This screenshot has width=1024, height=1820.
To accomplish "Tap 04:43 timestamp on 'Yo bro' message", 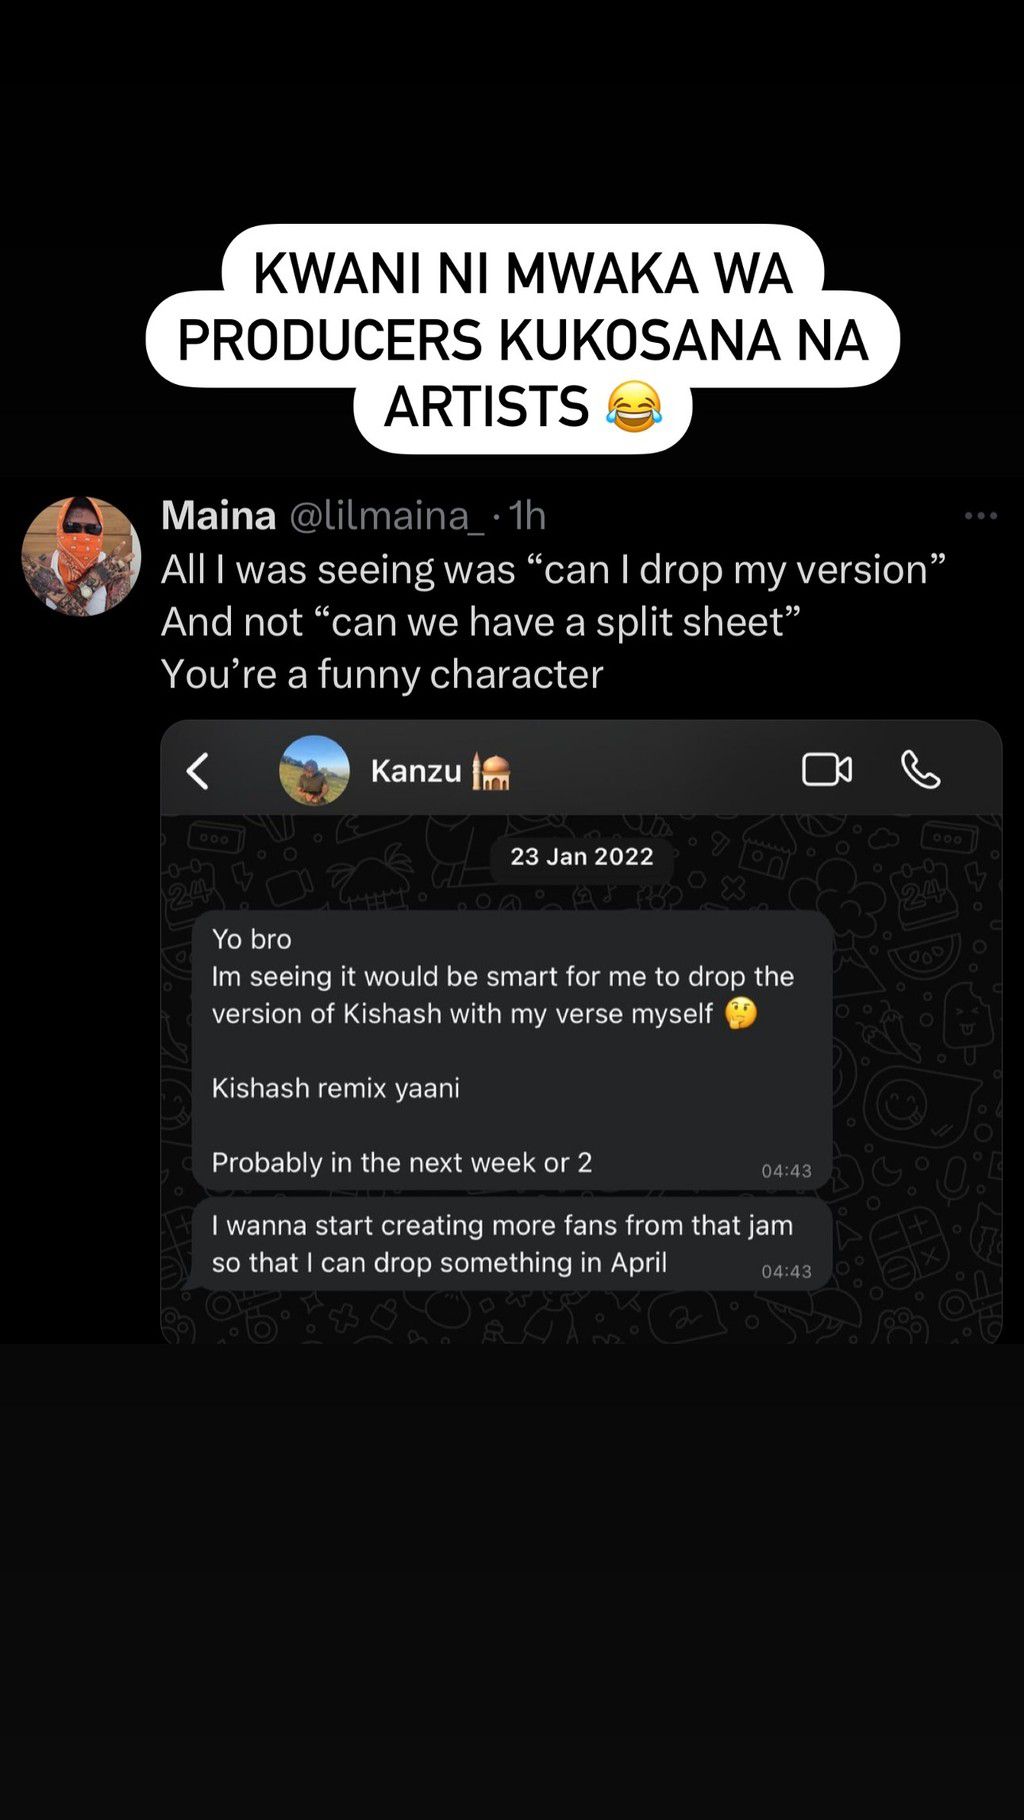I will click(786, 1171).
